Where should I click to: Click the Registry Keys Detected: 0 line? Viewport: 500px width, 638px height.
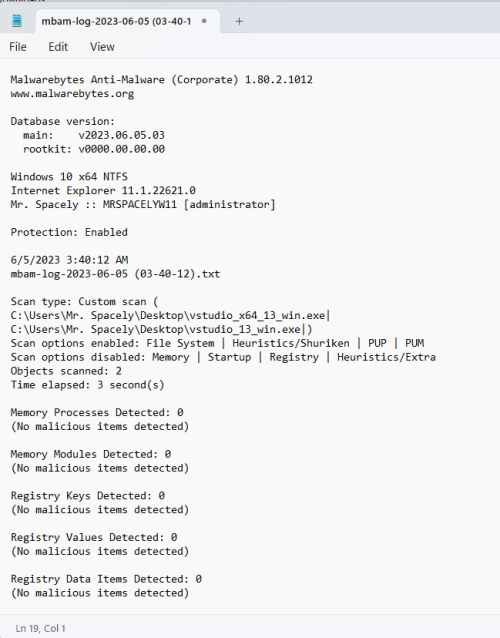point(87,496)
